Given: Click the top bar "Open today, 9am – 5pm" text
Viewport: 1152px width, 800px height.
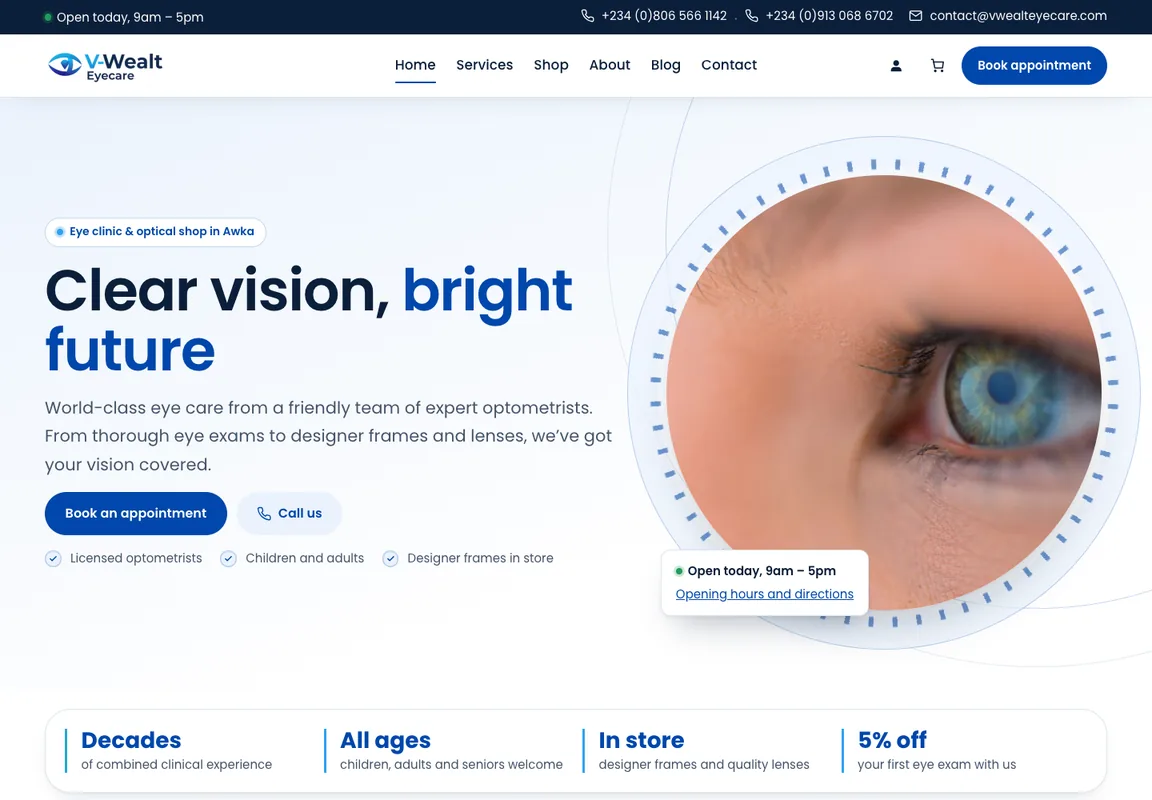Looking at the screenshot, I should coord(130,17).
